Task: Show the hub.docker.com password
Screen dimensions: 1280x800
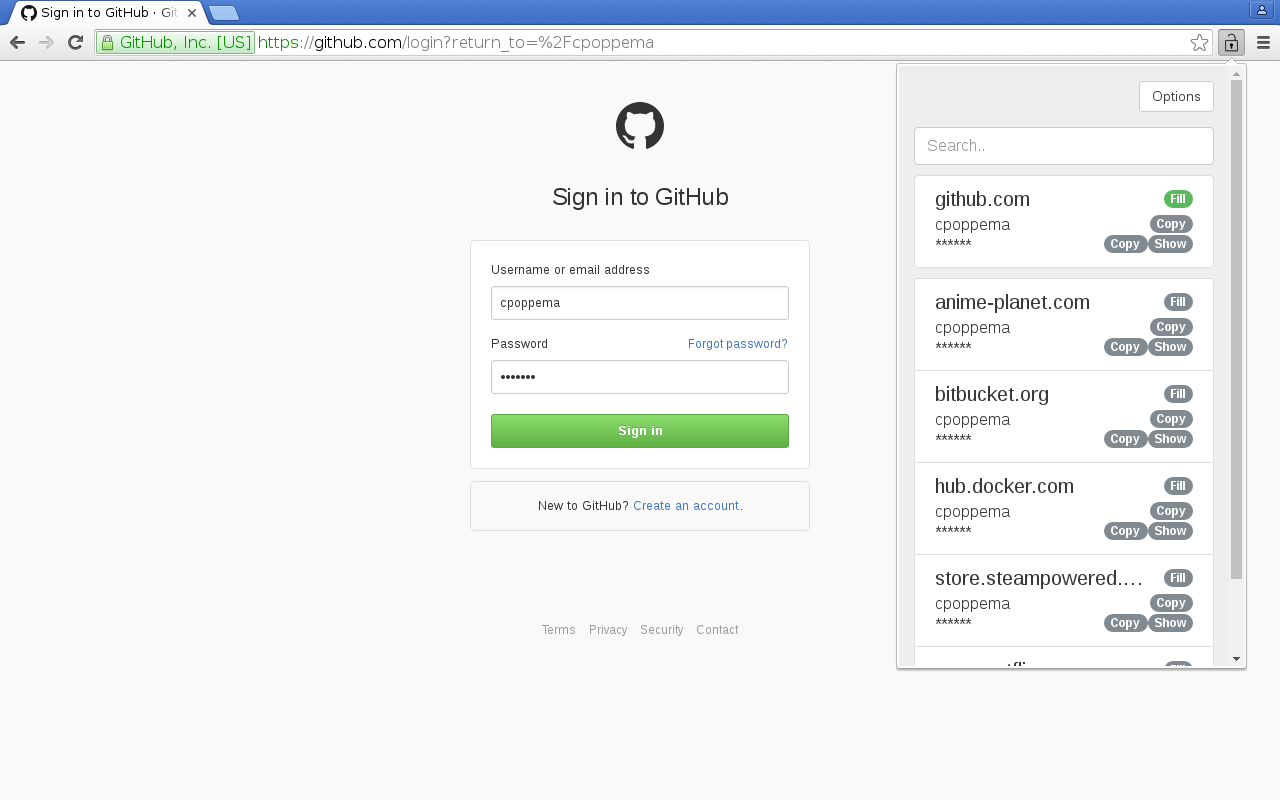Action: (1170, 530)
